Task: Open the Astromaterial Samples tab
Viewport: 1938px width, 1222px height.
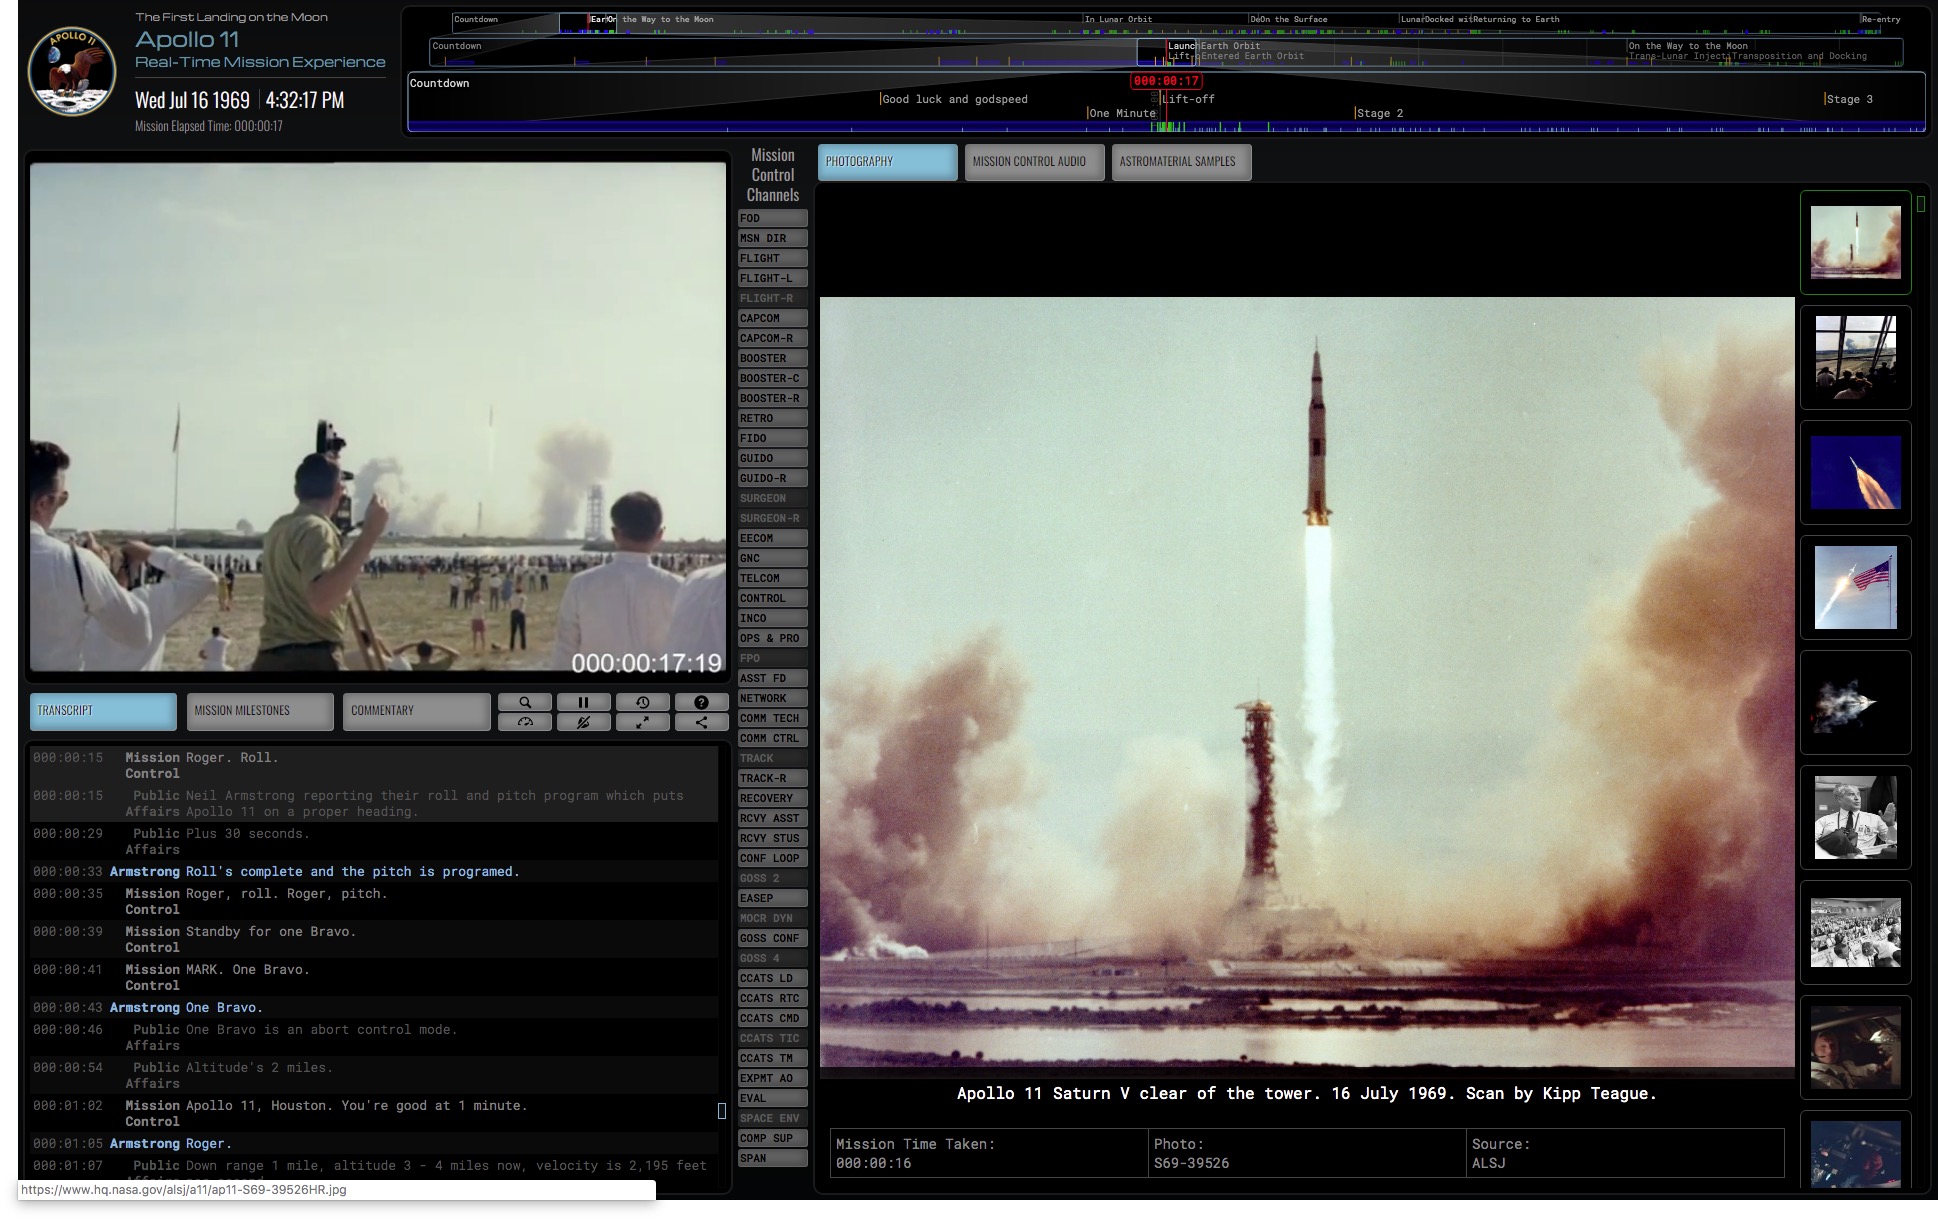Action: point(1181,162)
